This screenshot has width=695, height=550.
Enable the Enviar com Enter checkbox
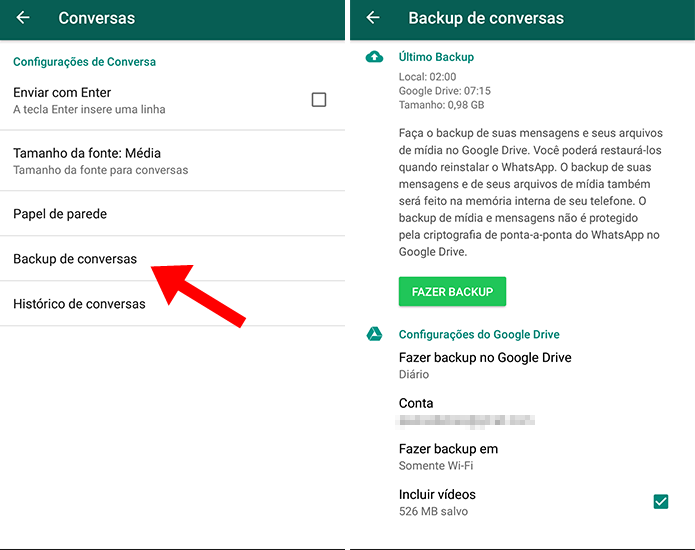319,100
